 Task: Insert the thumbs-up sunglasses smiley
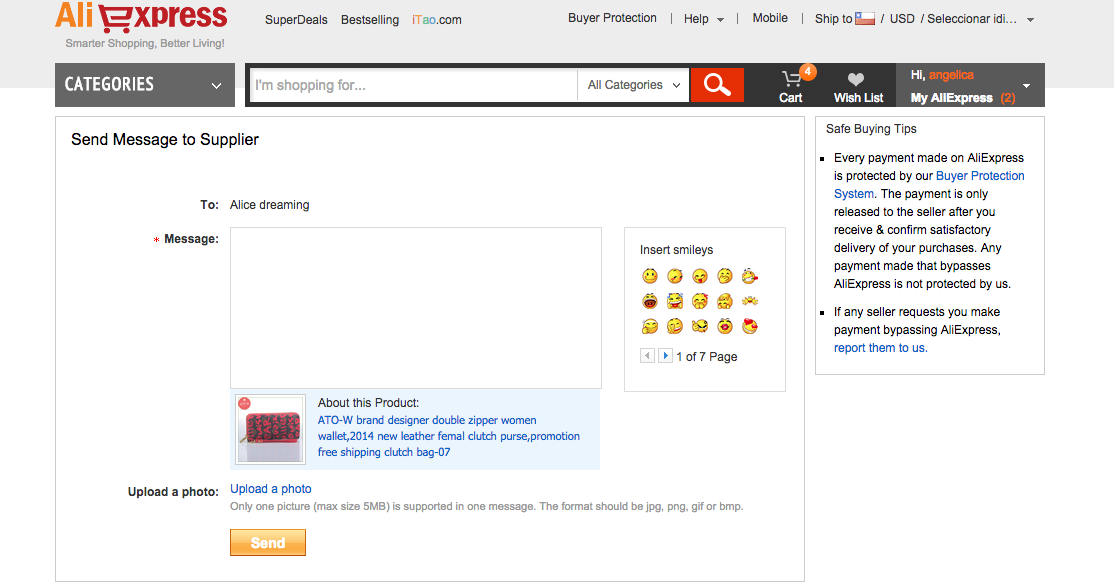coord(700,326)
